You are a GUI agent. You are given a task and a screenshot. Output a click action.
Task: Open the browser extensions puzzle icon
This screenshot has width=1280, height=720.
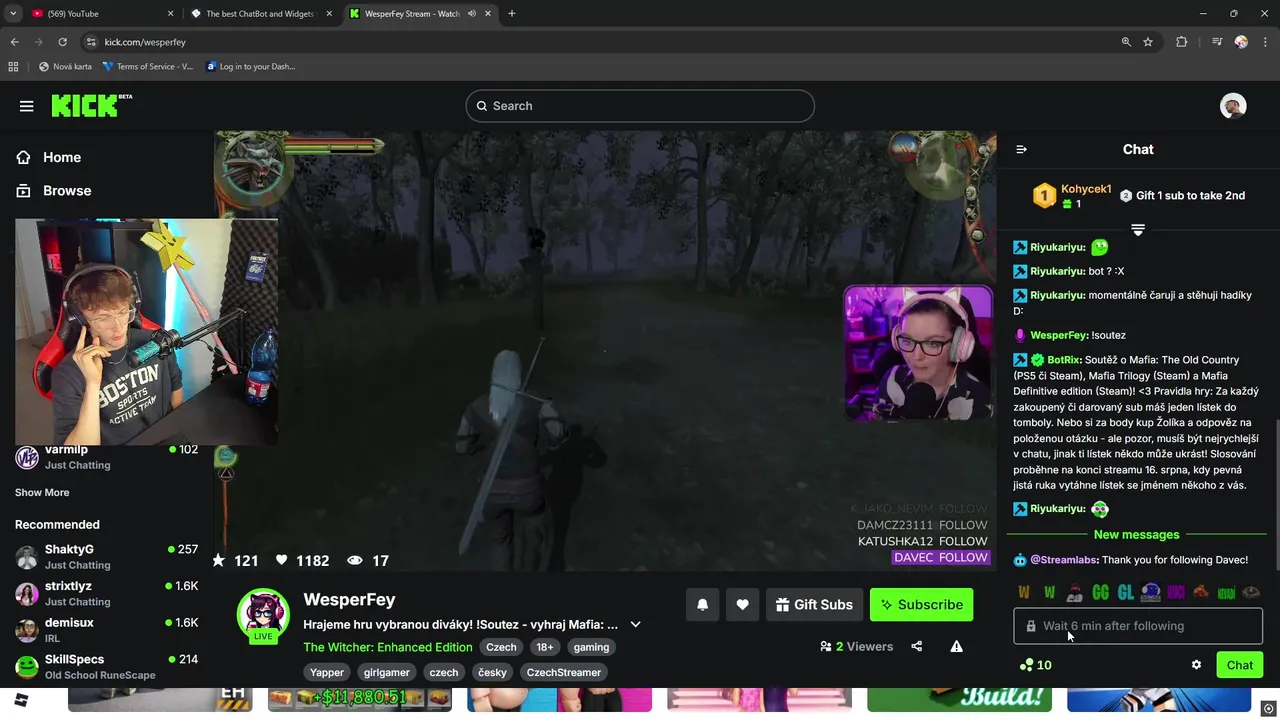(1182, 42)
